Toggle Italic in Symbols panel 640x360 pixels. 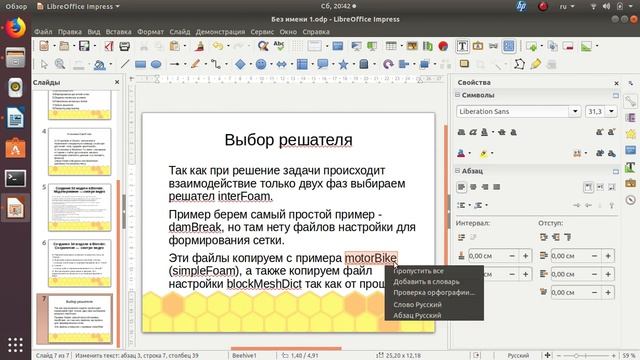coord(473,132)
